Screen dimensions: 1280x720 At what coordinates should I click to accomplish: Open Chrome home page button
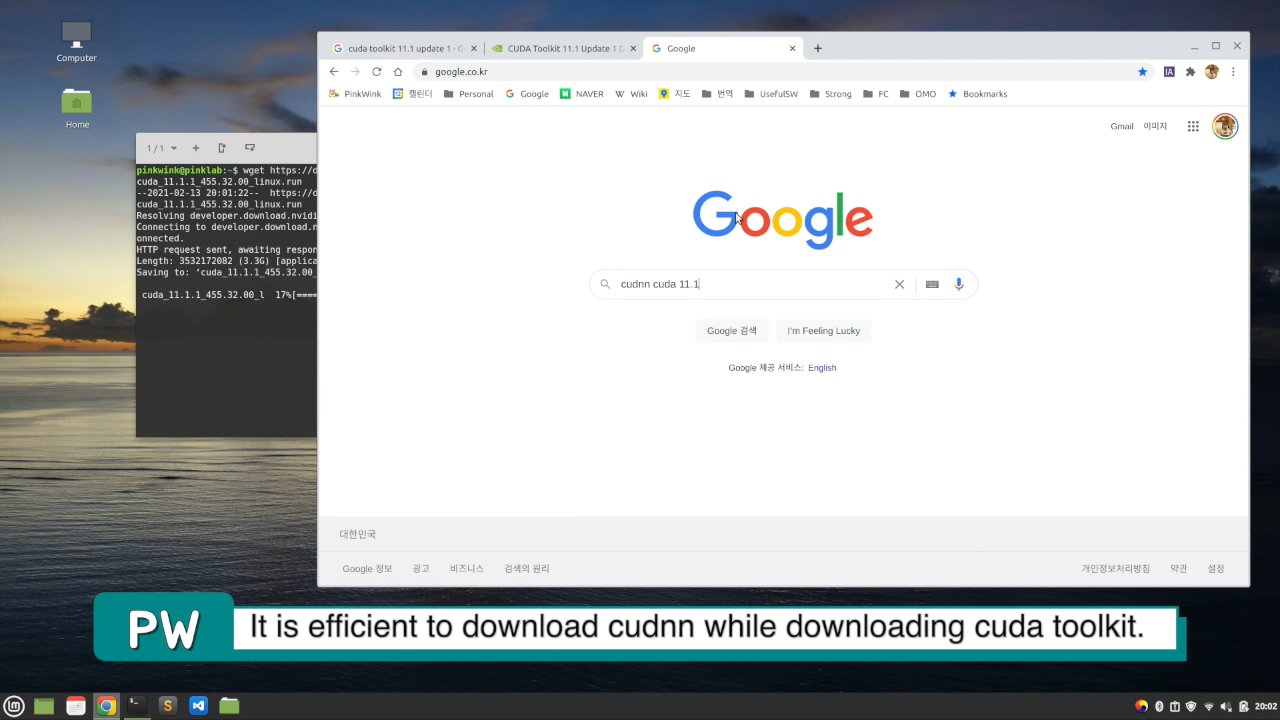click(398, 72)
